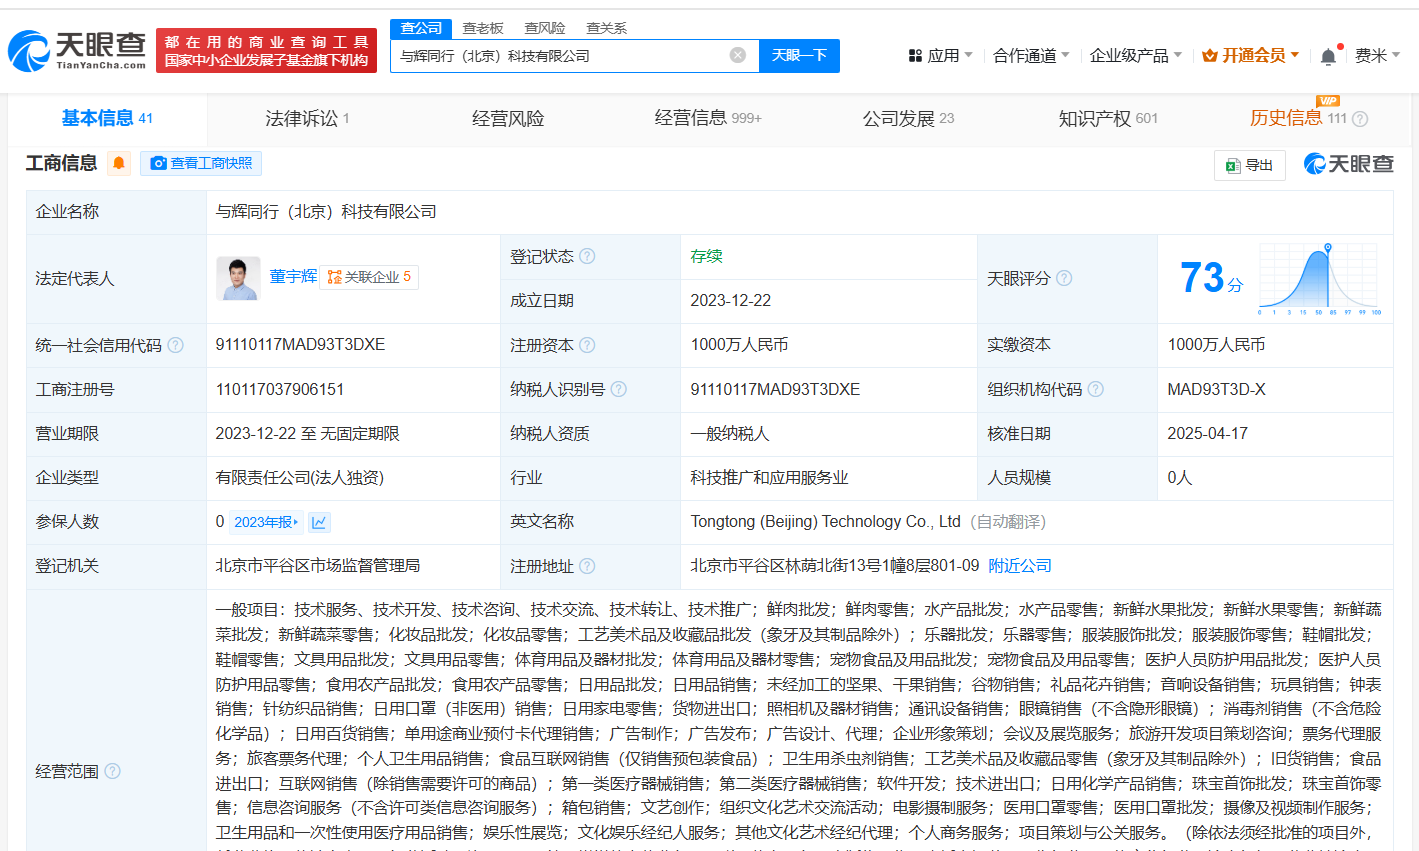Select 经营信息 tab
This screenshot has width=1419, height=851.
coord(708,118)
